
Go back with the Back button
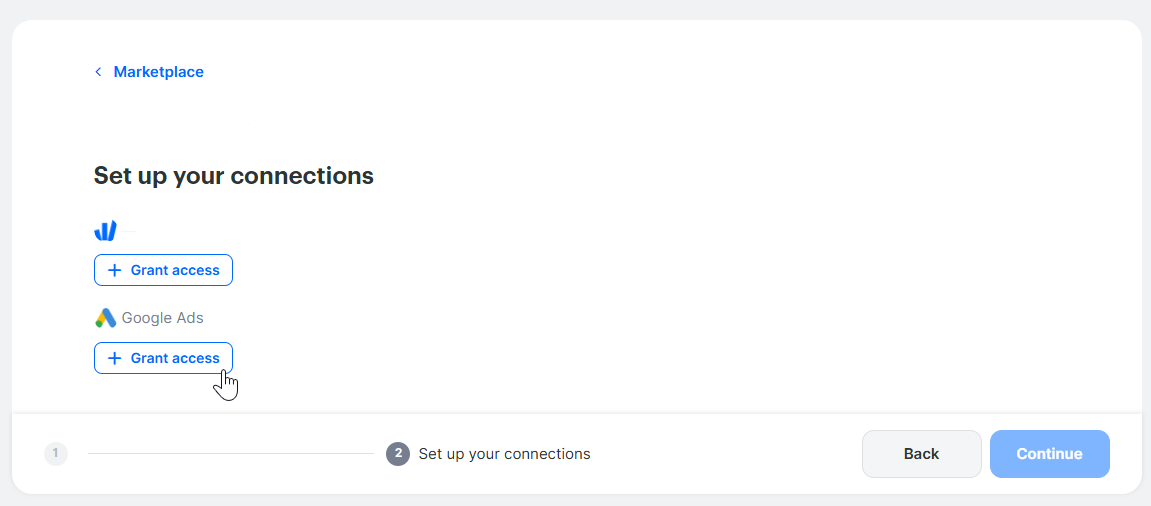[x=921, y=454]
